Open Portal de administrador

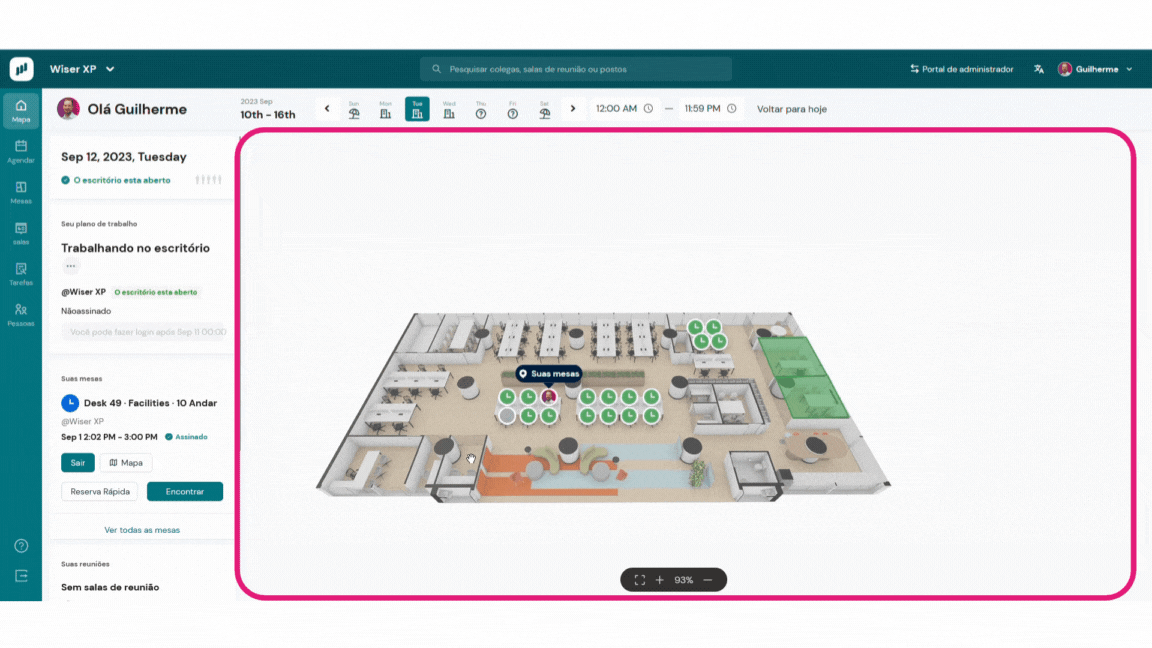pos(962,69)
